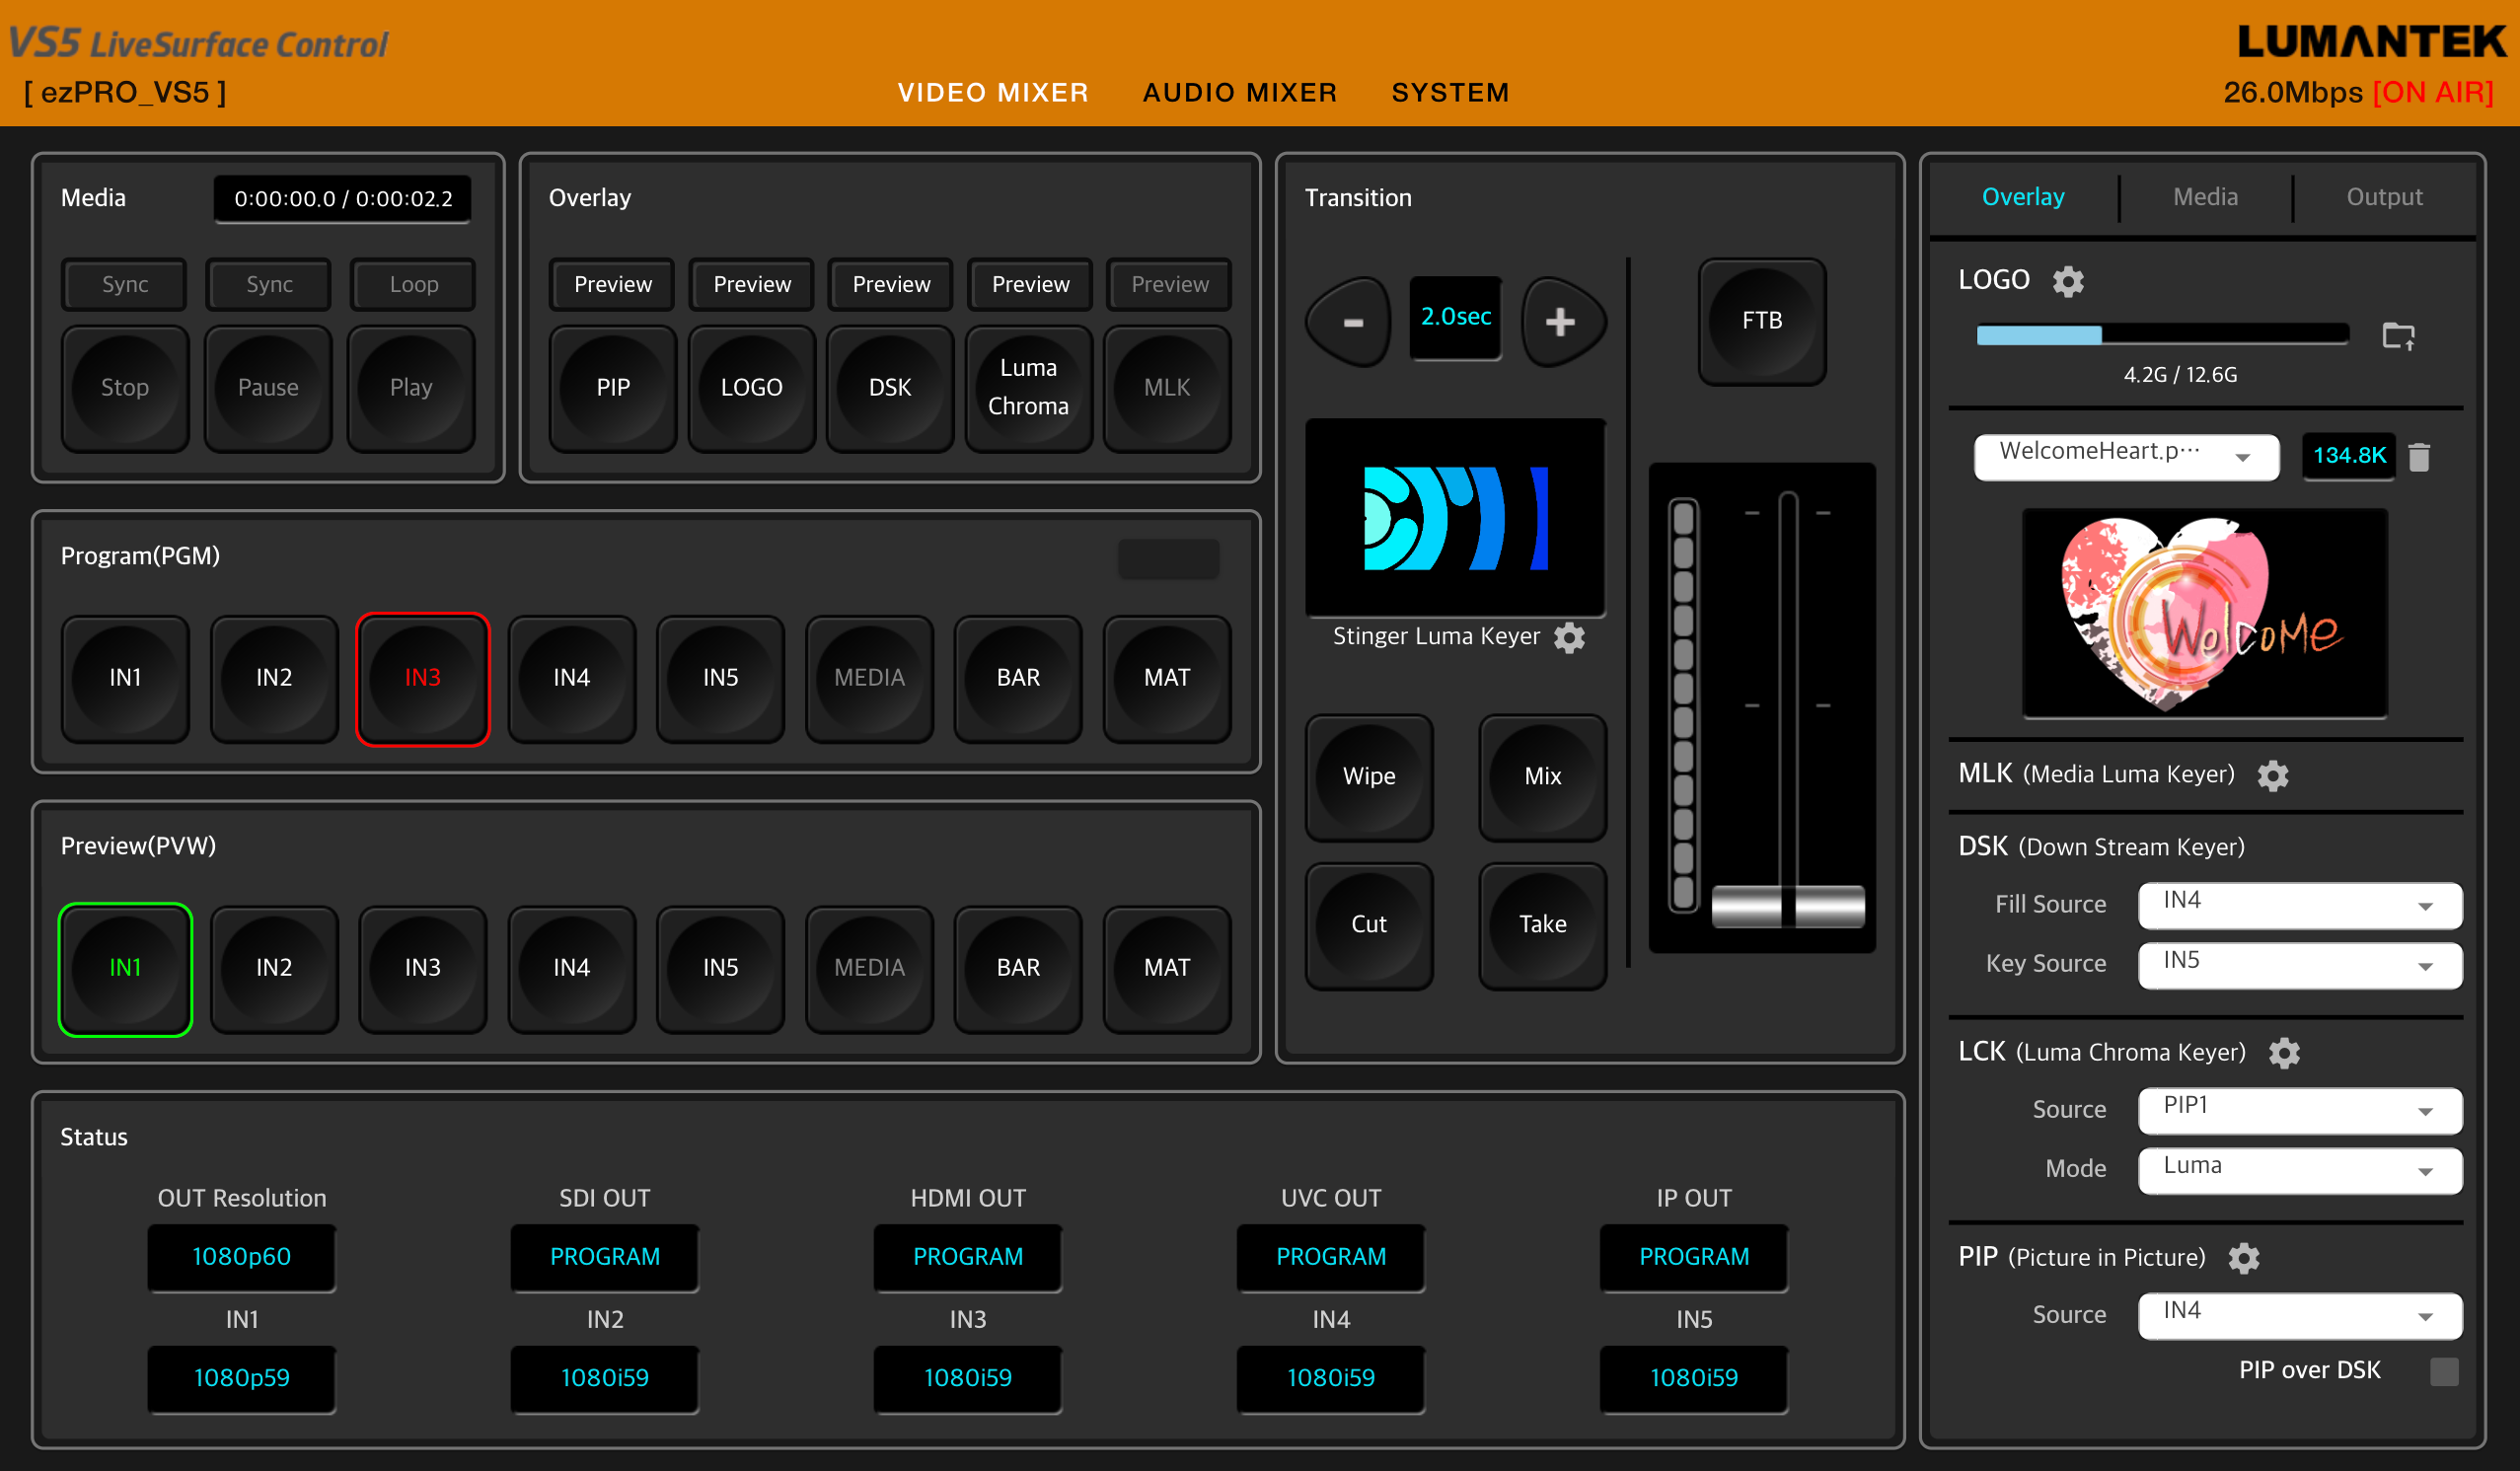Switch to the AUDIO MIXER page
Screen dimensions: 2520x1471
tap(1240, 93)
